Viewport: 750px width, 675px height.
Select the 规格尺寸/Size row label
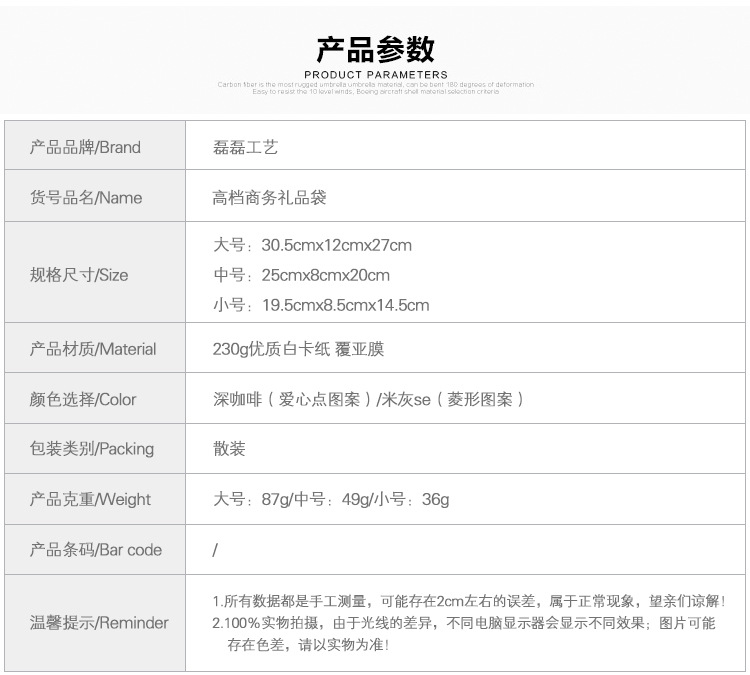[79, 275]
